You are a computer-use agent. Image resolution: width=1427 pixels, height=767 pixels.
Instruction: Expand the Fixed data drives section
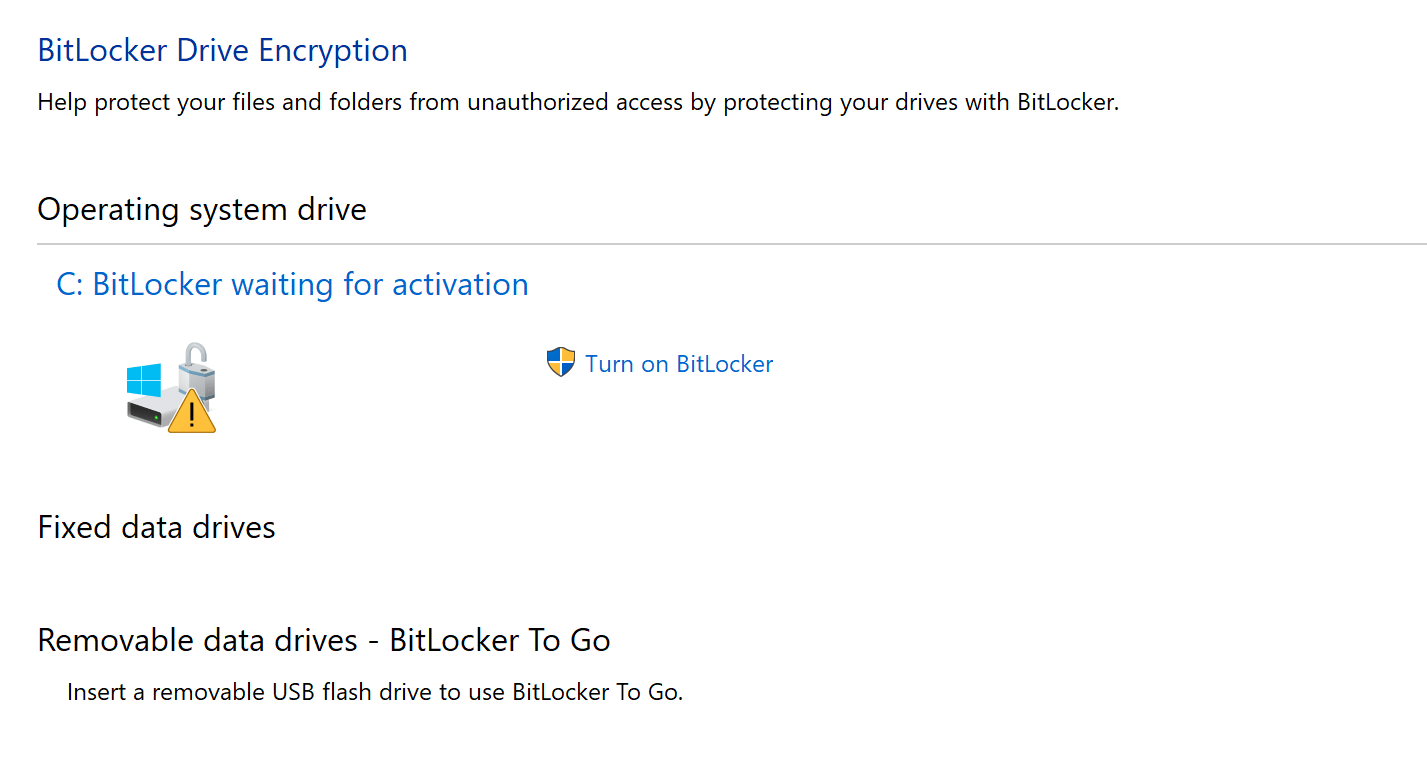(156, 527)
